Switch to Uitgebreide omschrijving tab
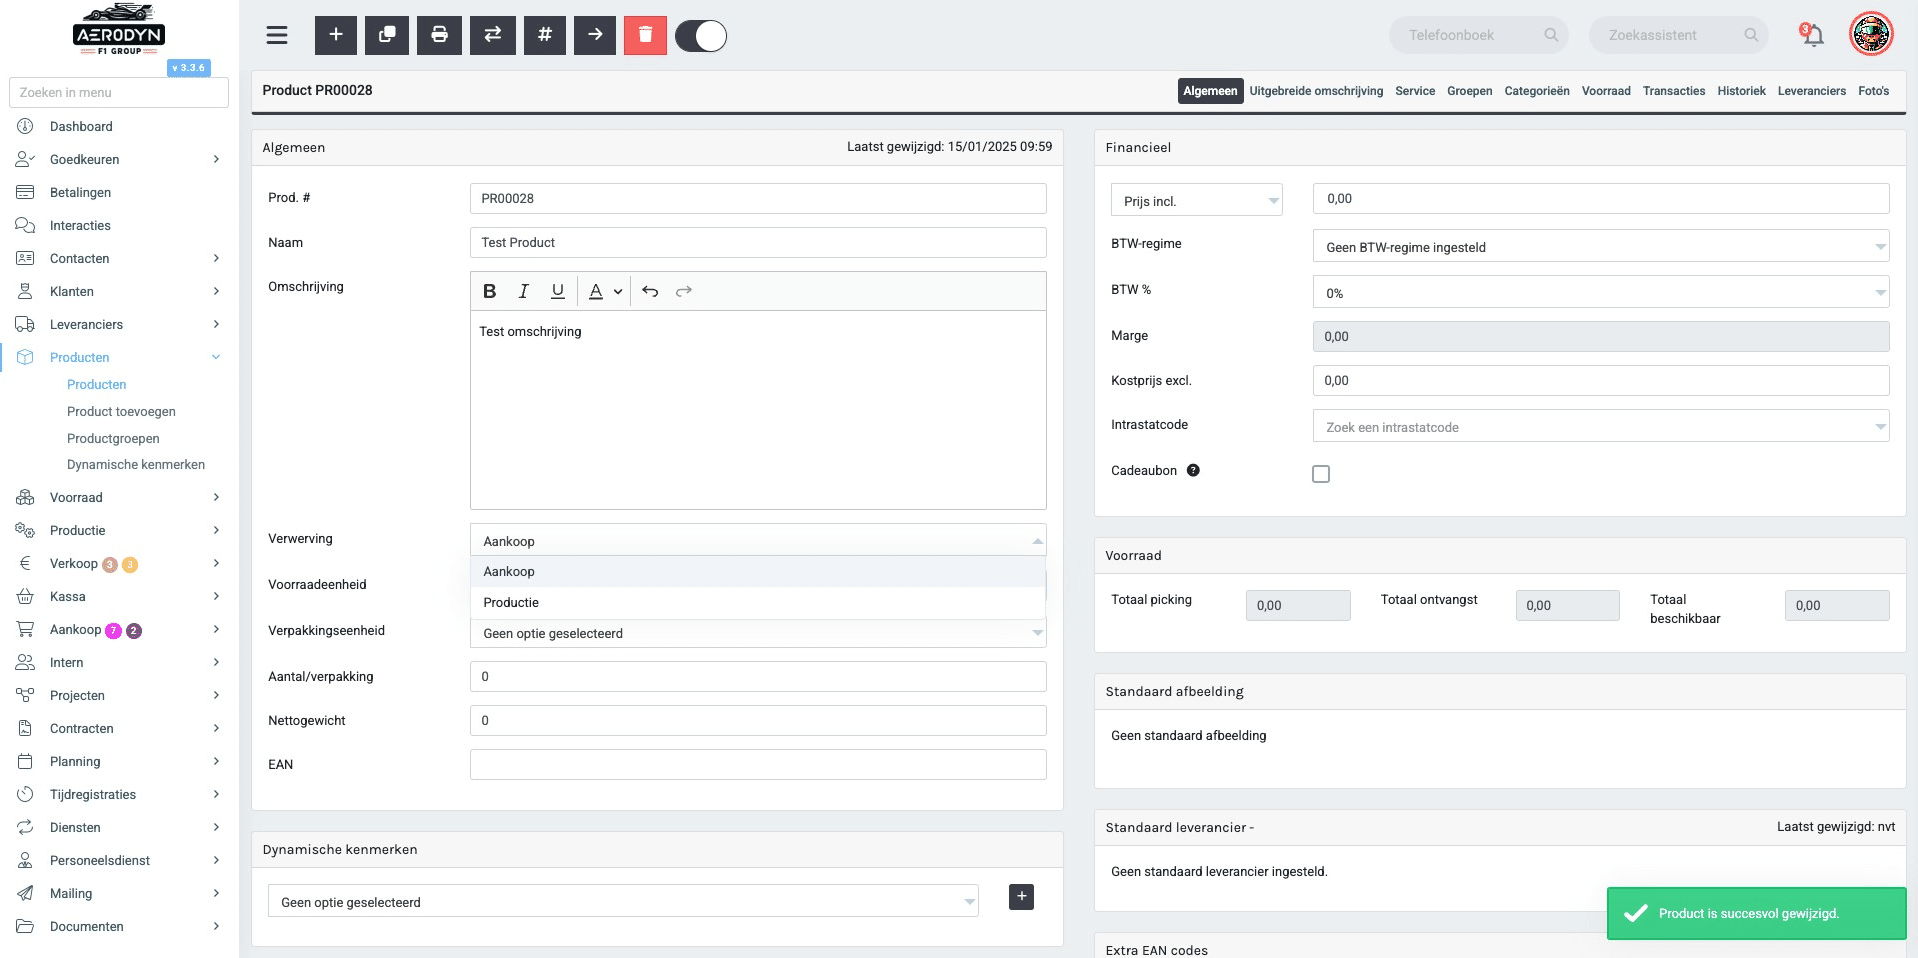Screen dimensions: 1918x958 [x=1316, y=91]
